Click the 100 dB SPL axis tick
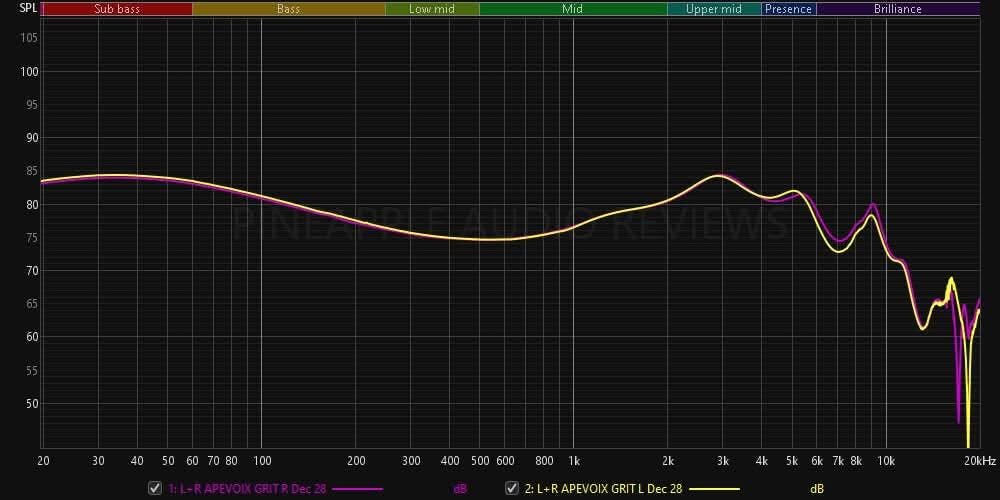Screen dimensions: 1000x500 (x=28, y=72)
